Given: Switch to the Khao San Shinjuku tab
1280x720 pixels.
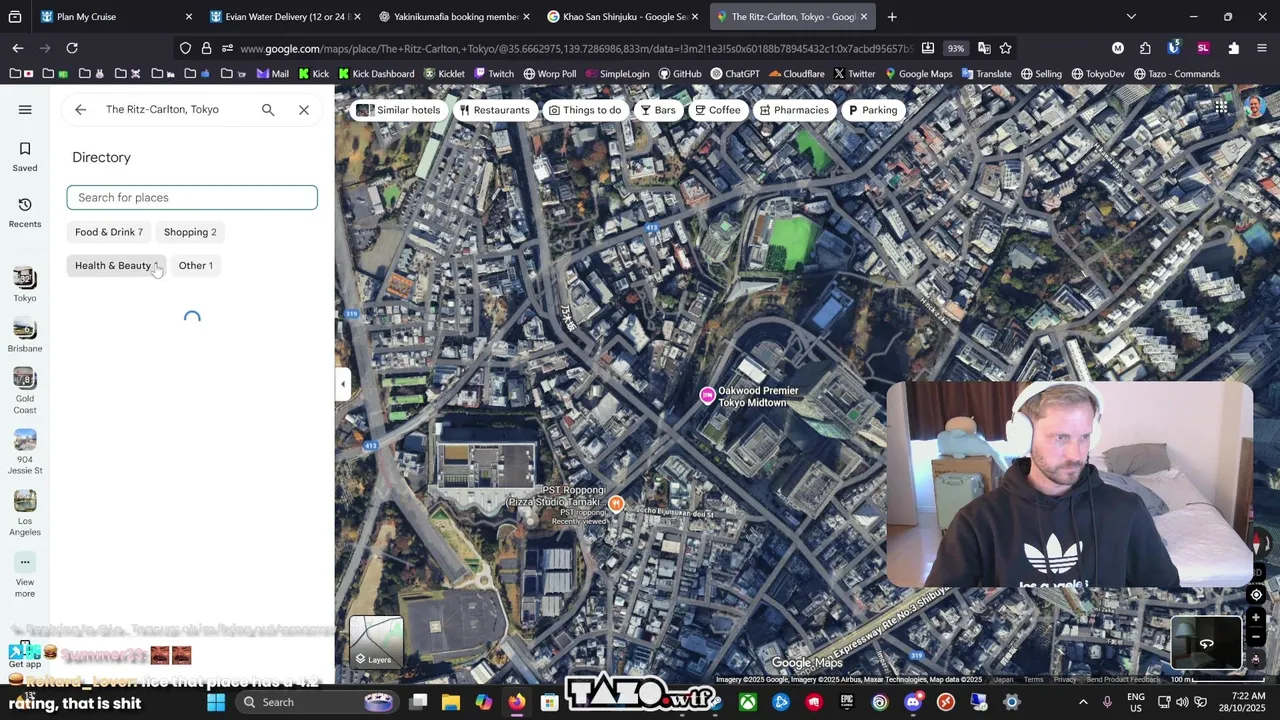Looking at the screenshot, I should coord(621,17).
